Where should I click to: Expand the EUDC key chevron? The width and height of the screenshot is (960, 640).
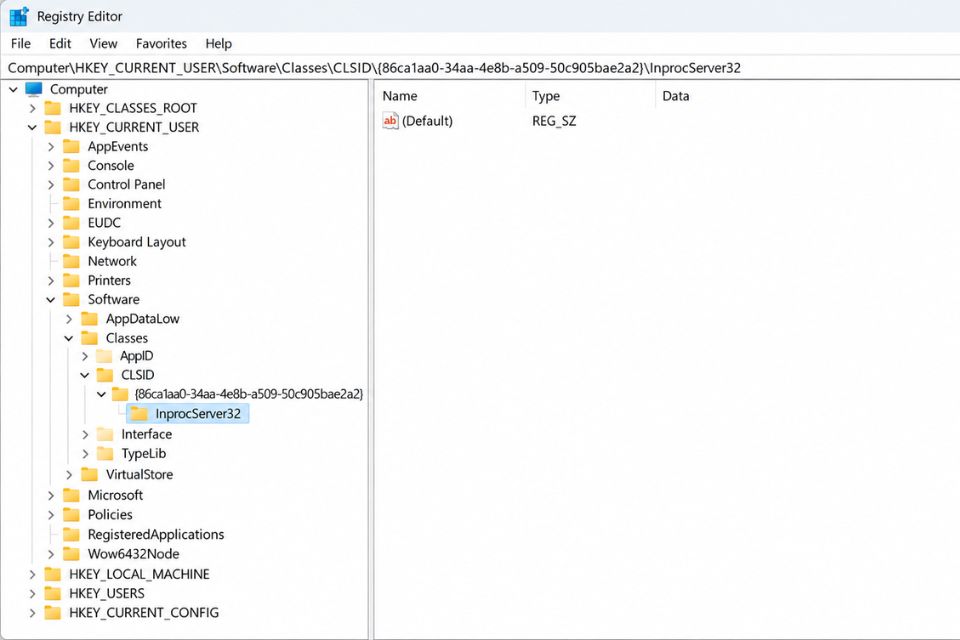[x=51, y=223]
